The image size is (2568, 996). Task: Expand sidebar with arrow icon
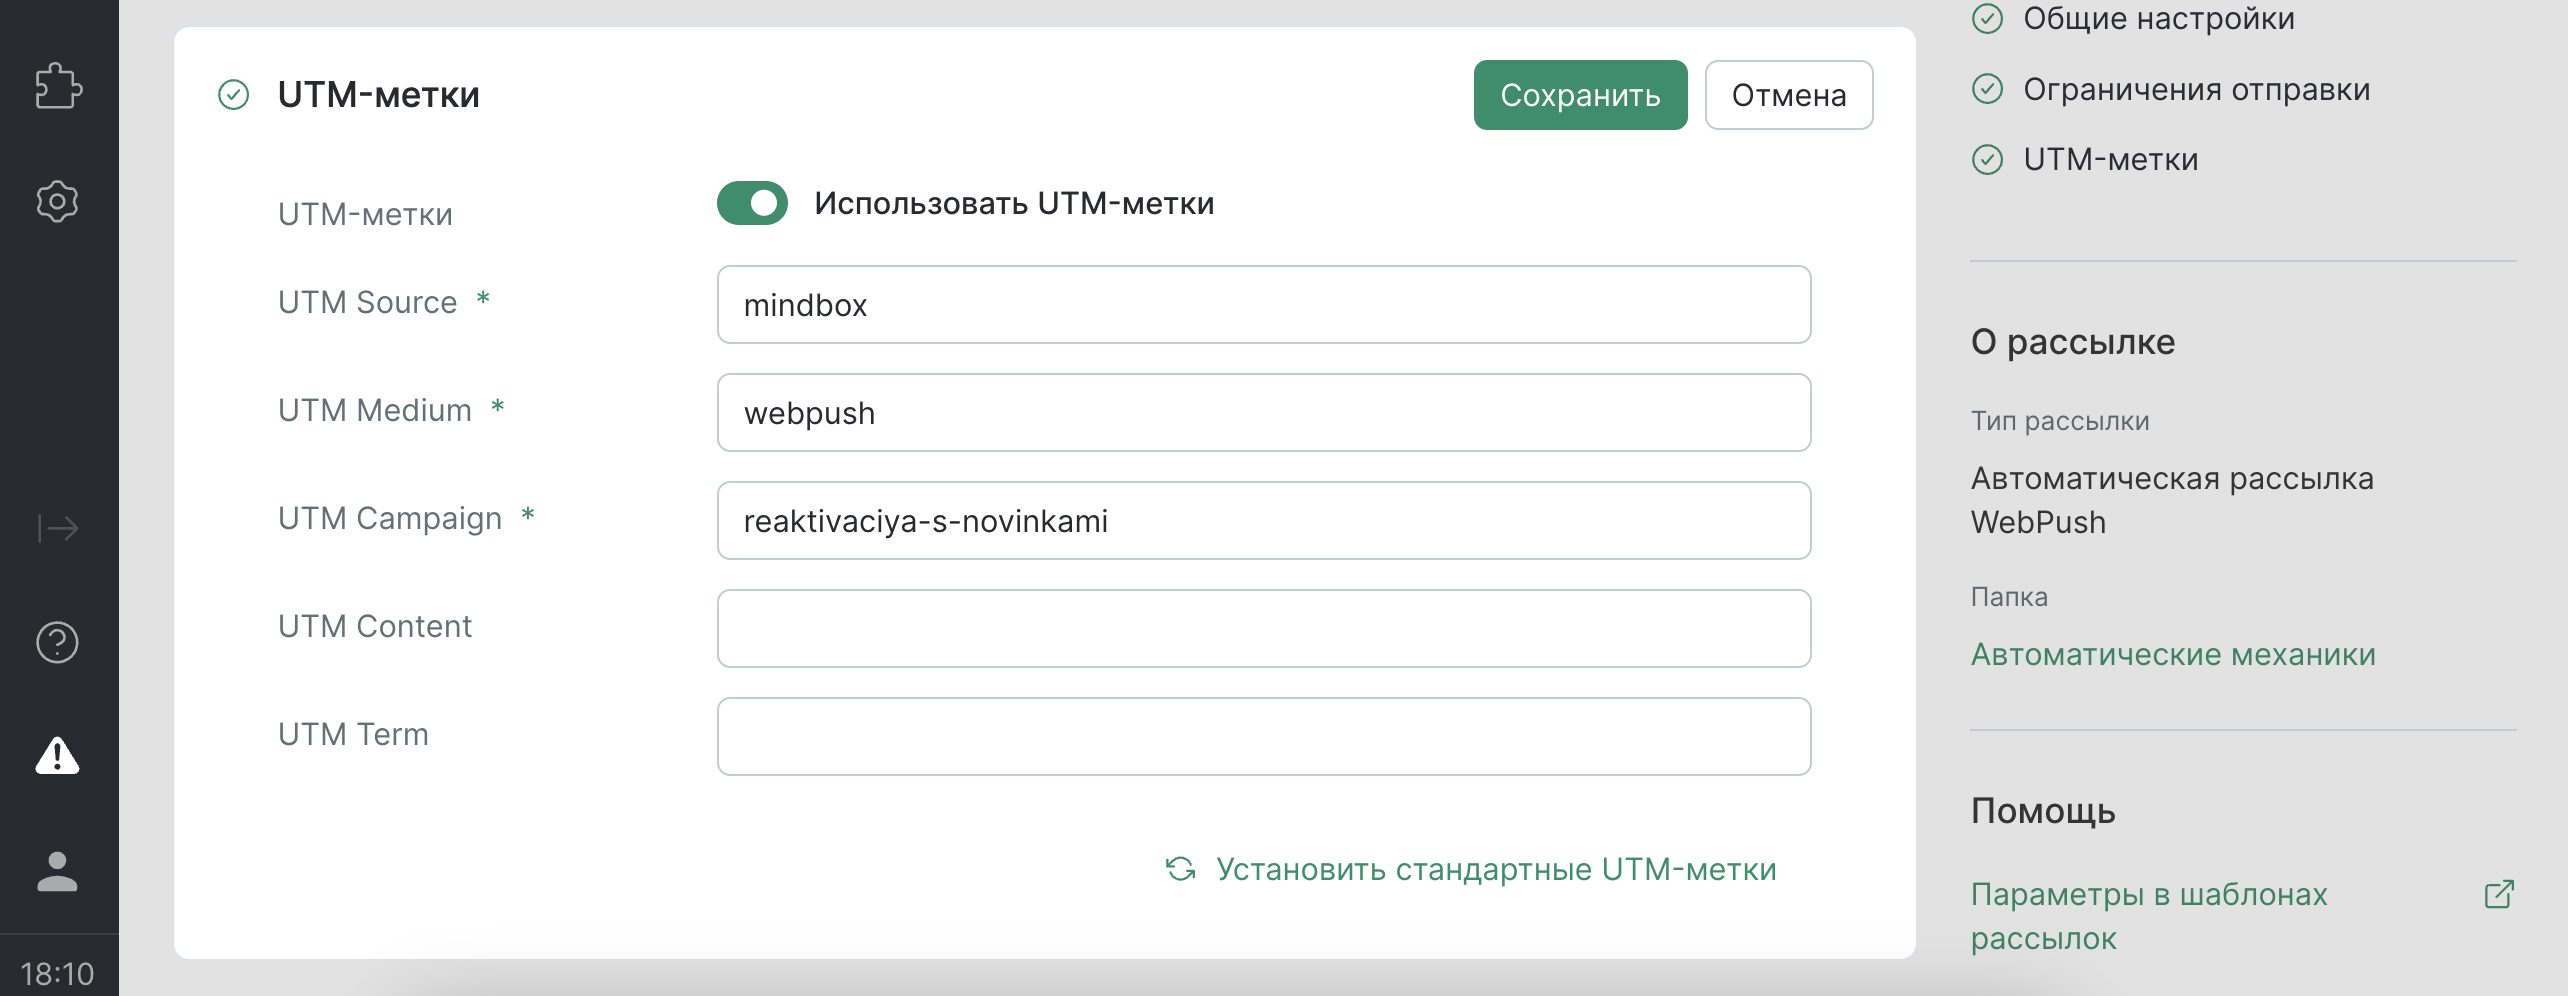click(x=57, y=527)
